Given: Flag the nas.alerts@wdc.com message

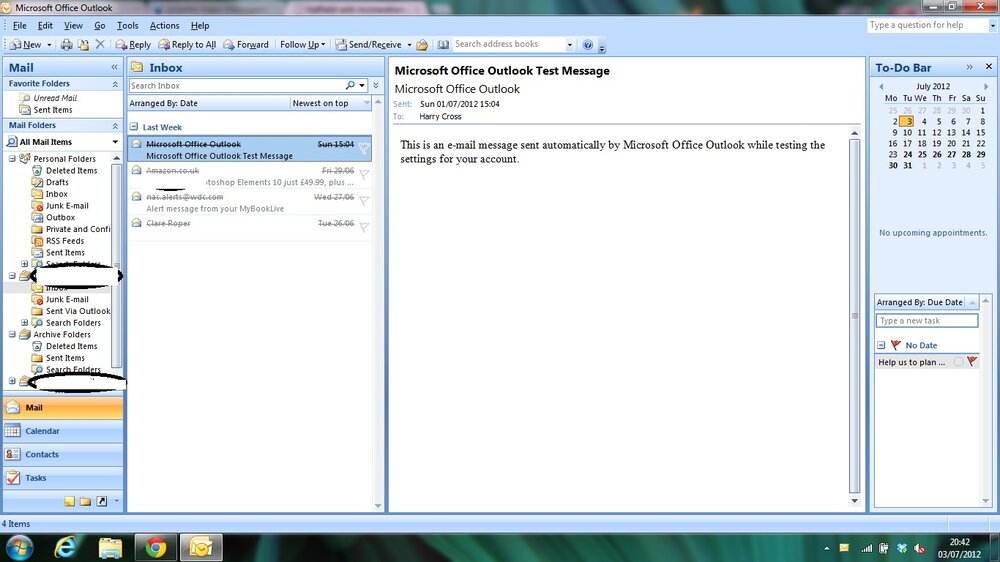Looking at the screenshot, I should pyautogui.click(x=364, y=200).
